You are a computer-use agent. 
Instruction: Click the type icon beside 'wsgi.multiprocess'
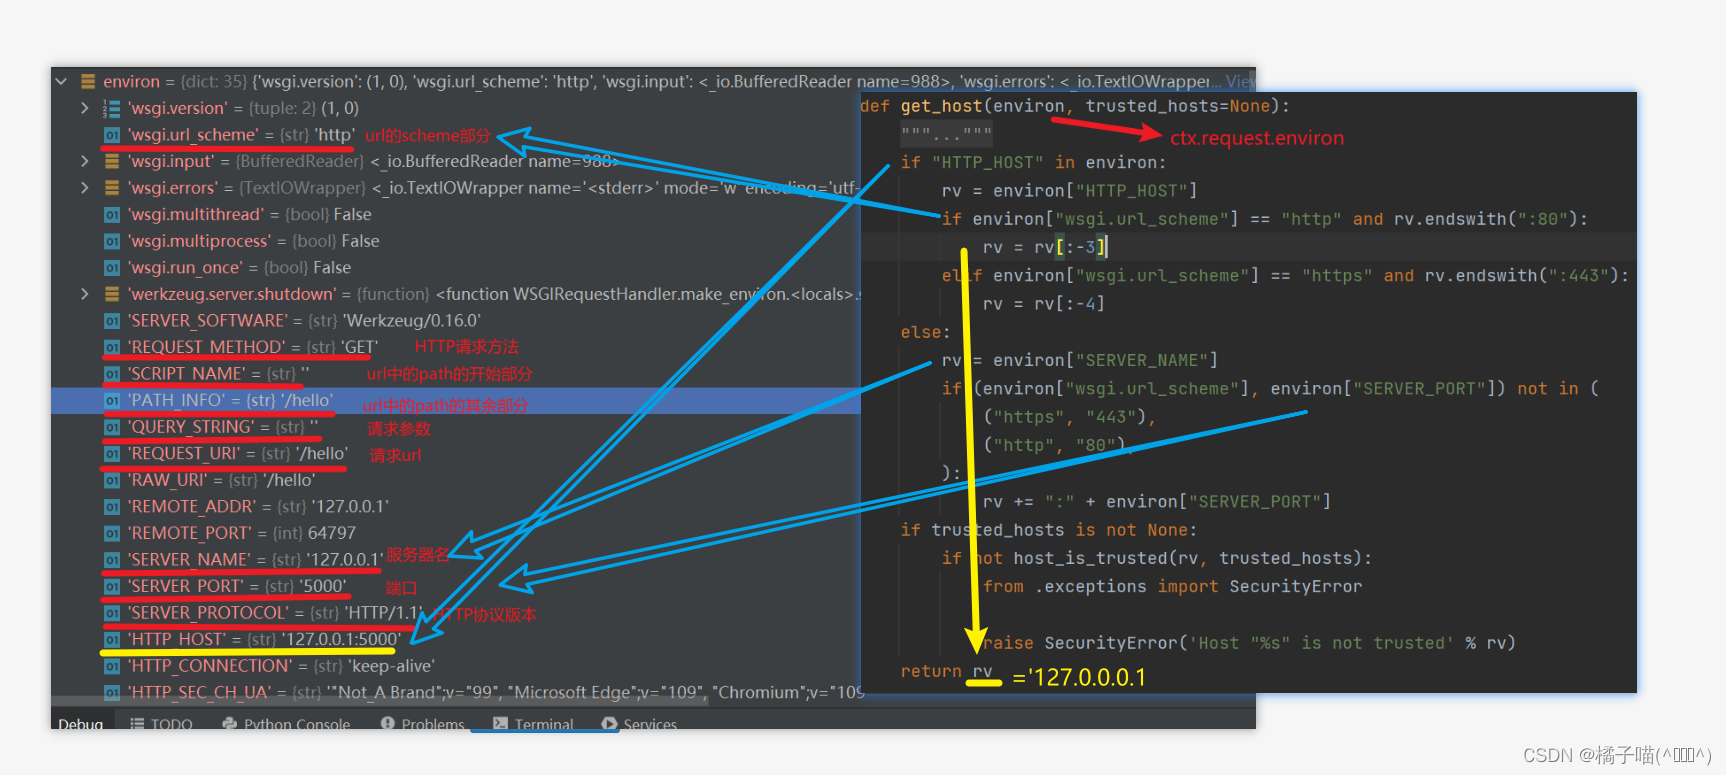112,241
